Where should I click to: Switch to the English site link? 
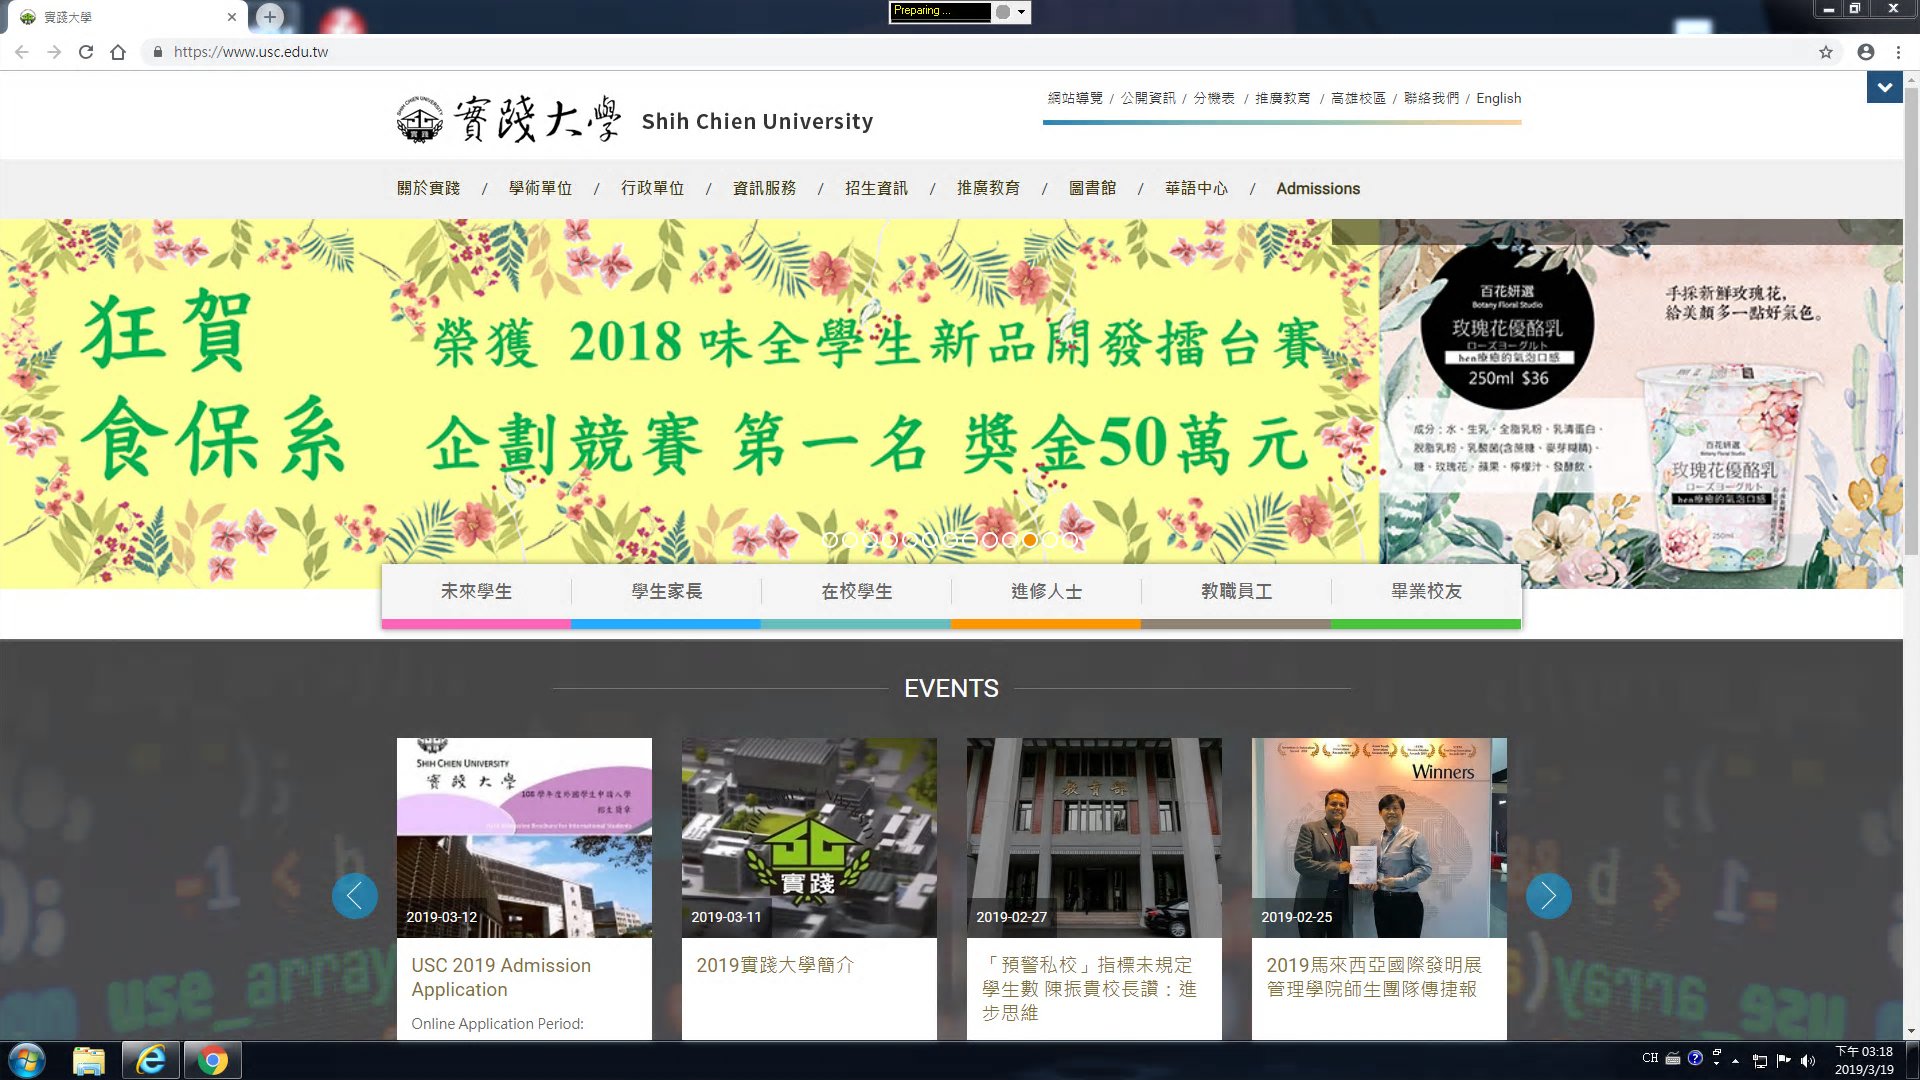[1498, 98]
